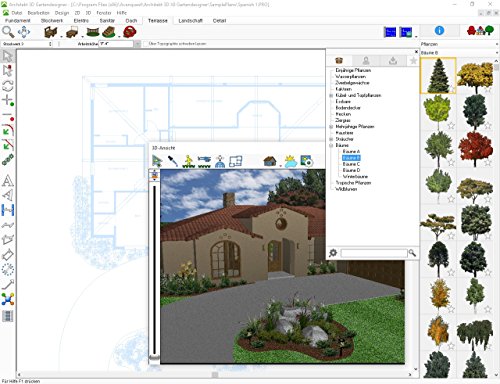
Task: Open the plants library trees icon
Action: click(x=480, y=31)
